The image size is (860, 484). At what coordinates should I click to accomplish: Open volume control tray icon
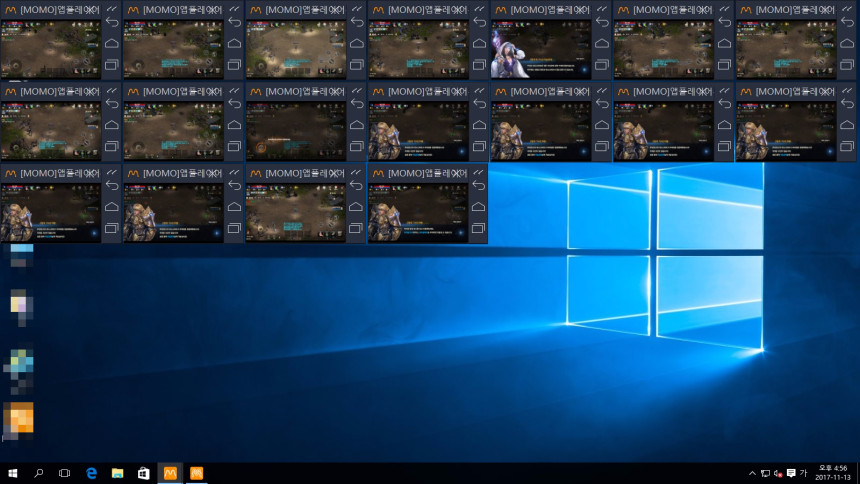point(778,473)
